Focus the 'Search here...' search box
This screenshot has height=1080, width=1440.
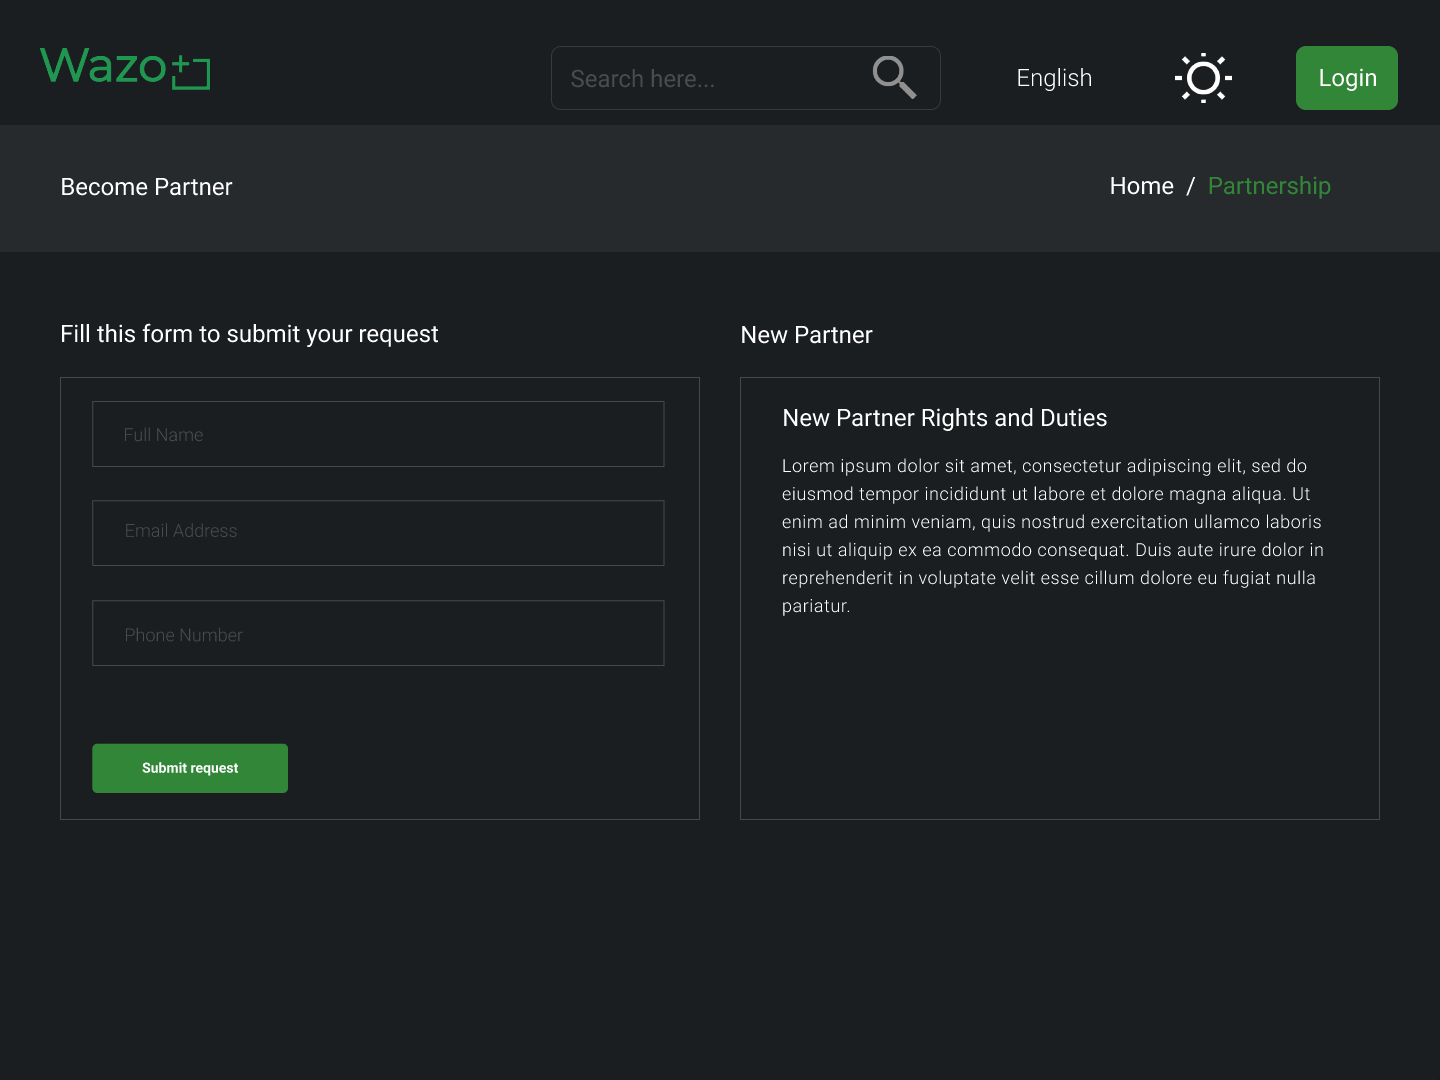tap(710, 78)
